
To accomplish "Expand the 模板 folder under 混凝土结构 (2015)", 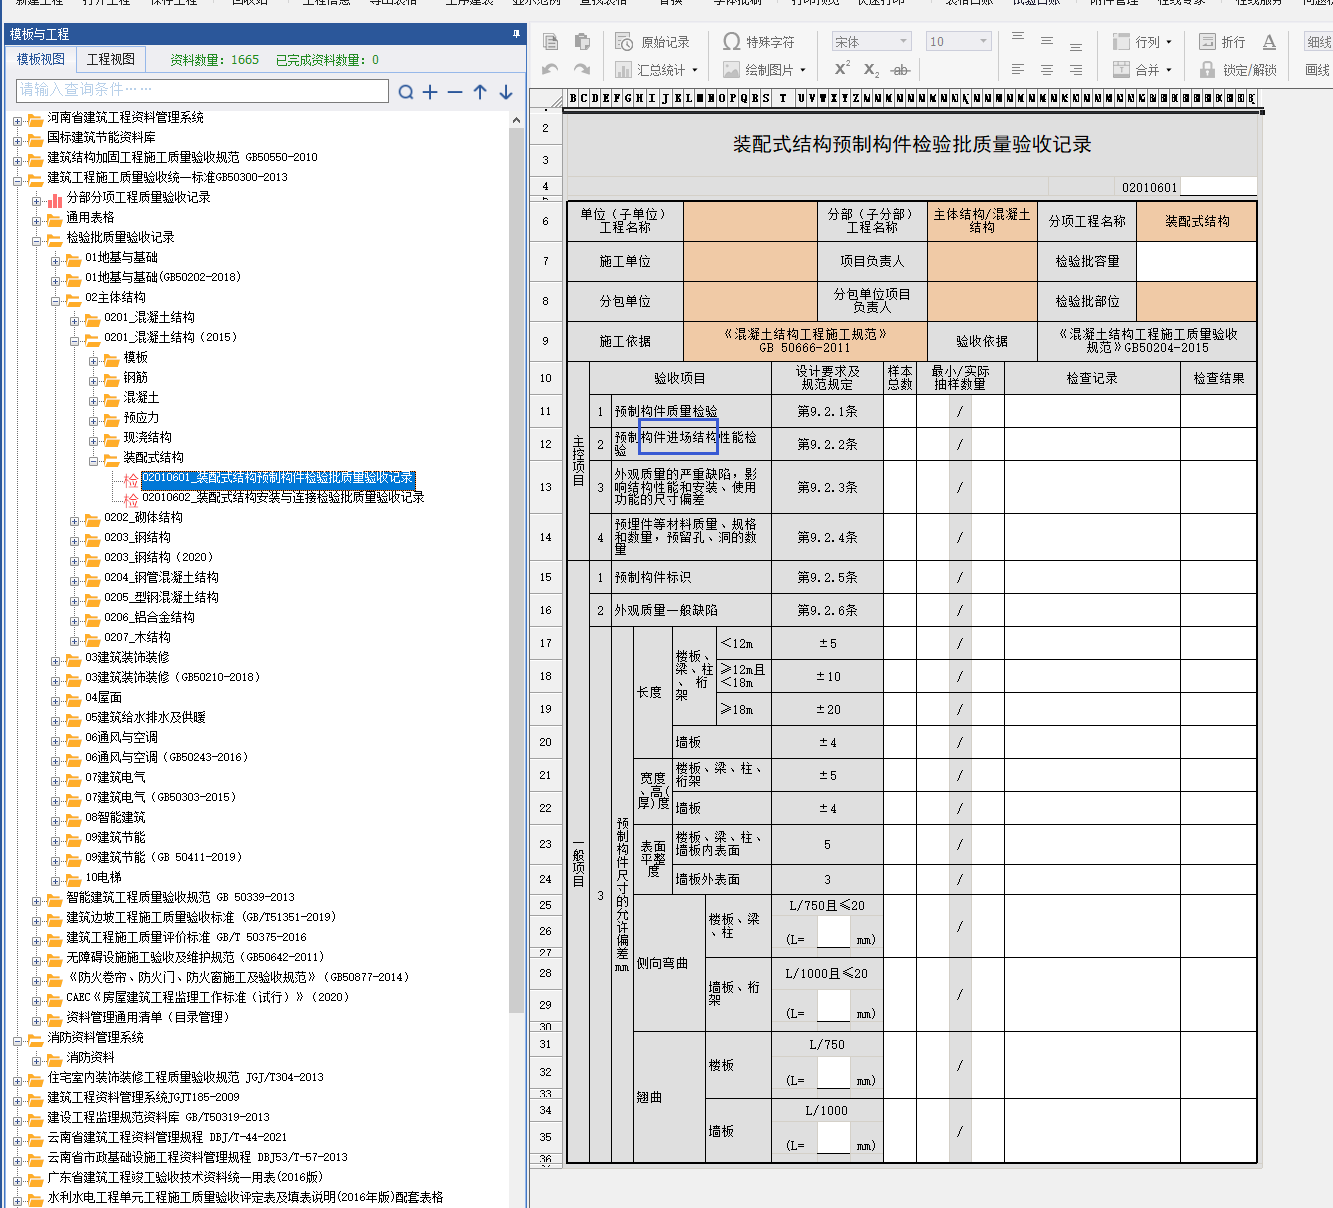I will (x=94, y=361).
